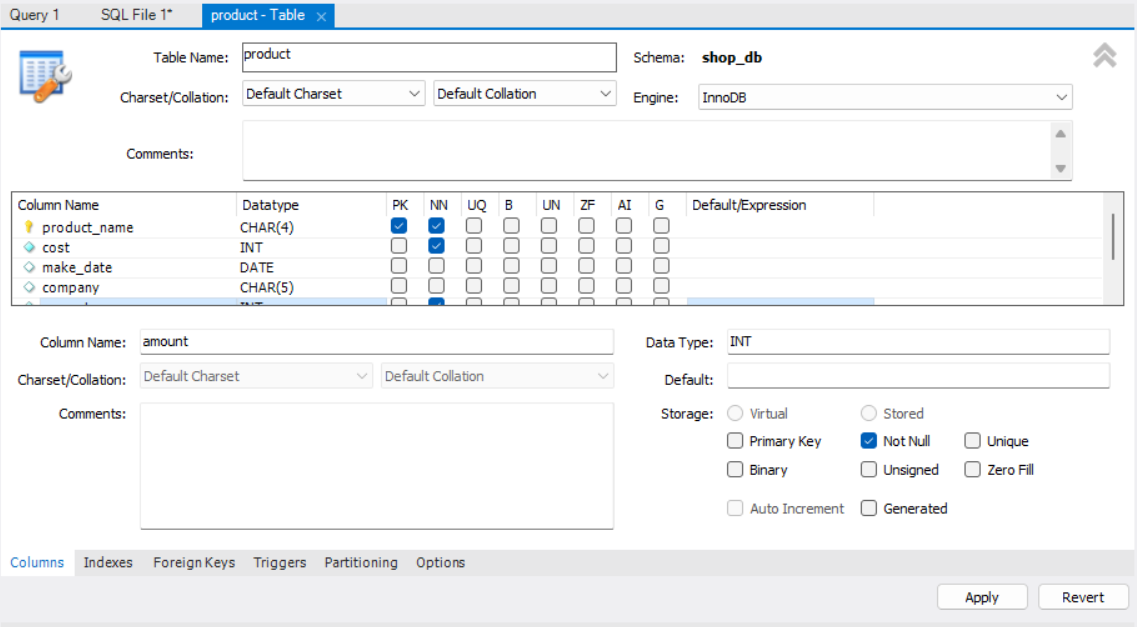Screen dimensions: 1137x627
Task: Open the Engine InnoDB dropdown
Action: point(885,97)
